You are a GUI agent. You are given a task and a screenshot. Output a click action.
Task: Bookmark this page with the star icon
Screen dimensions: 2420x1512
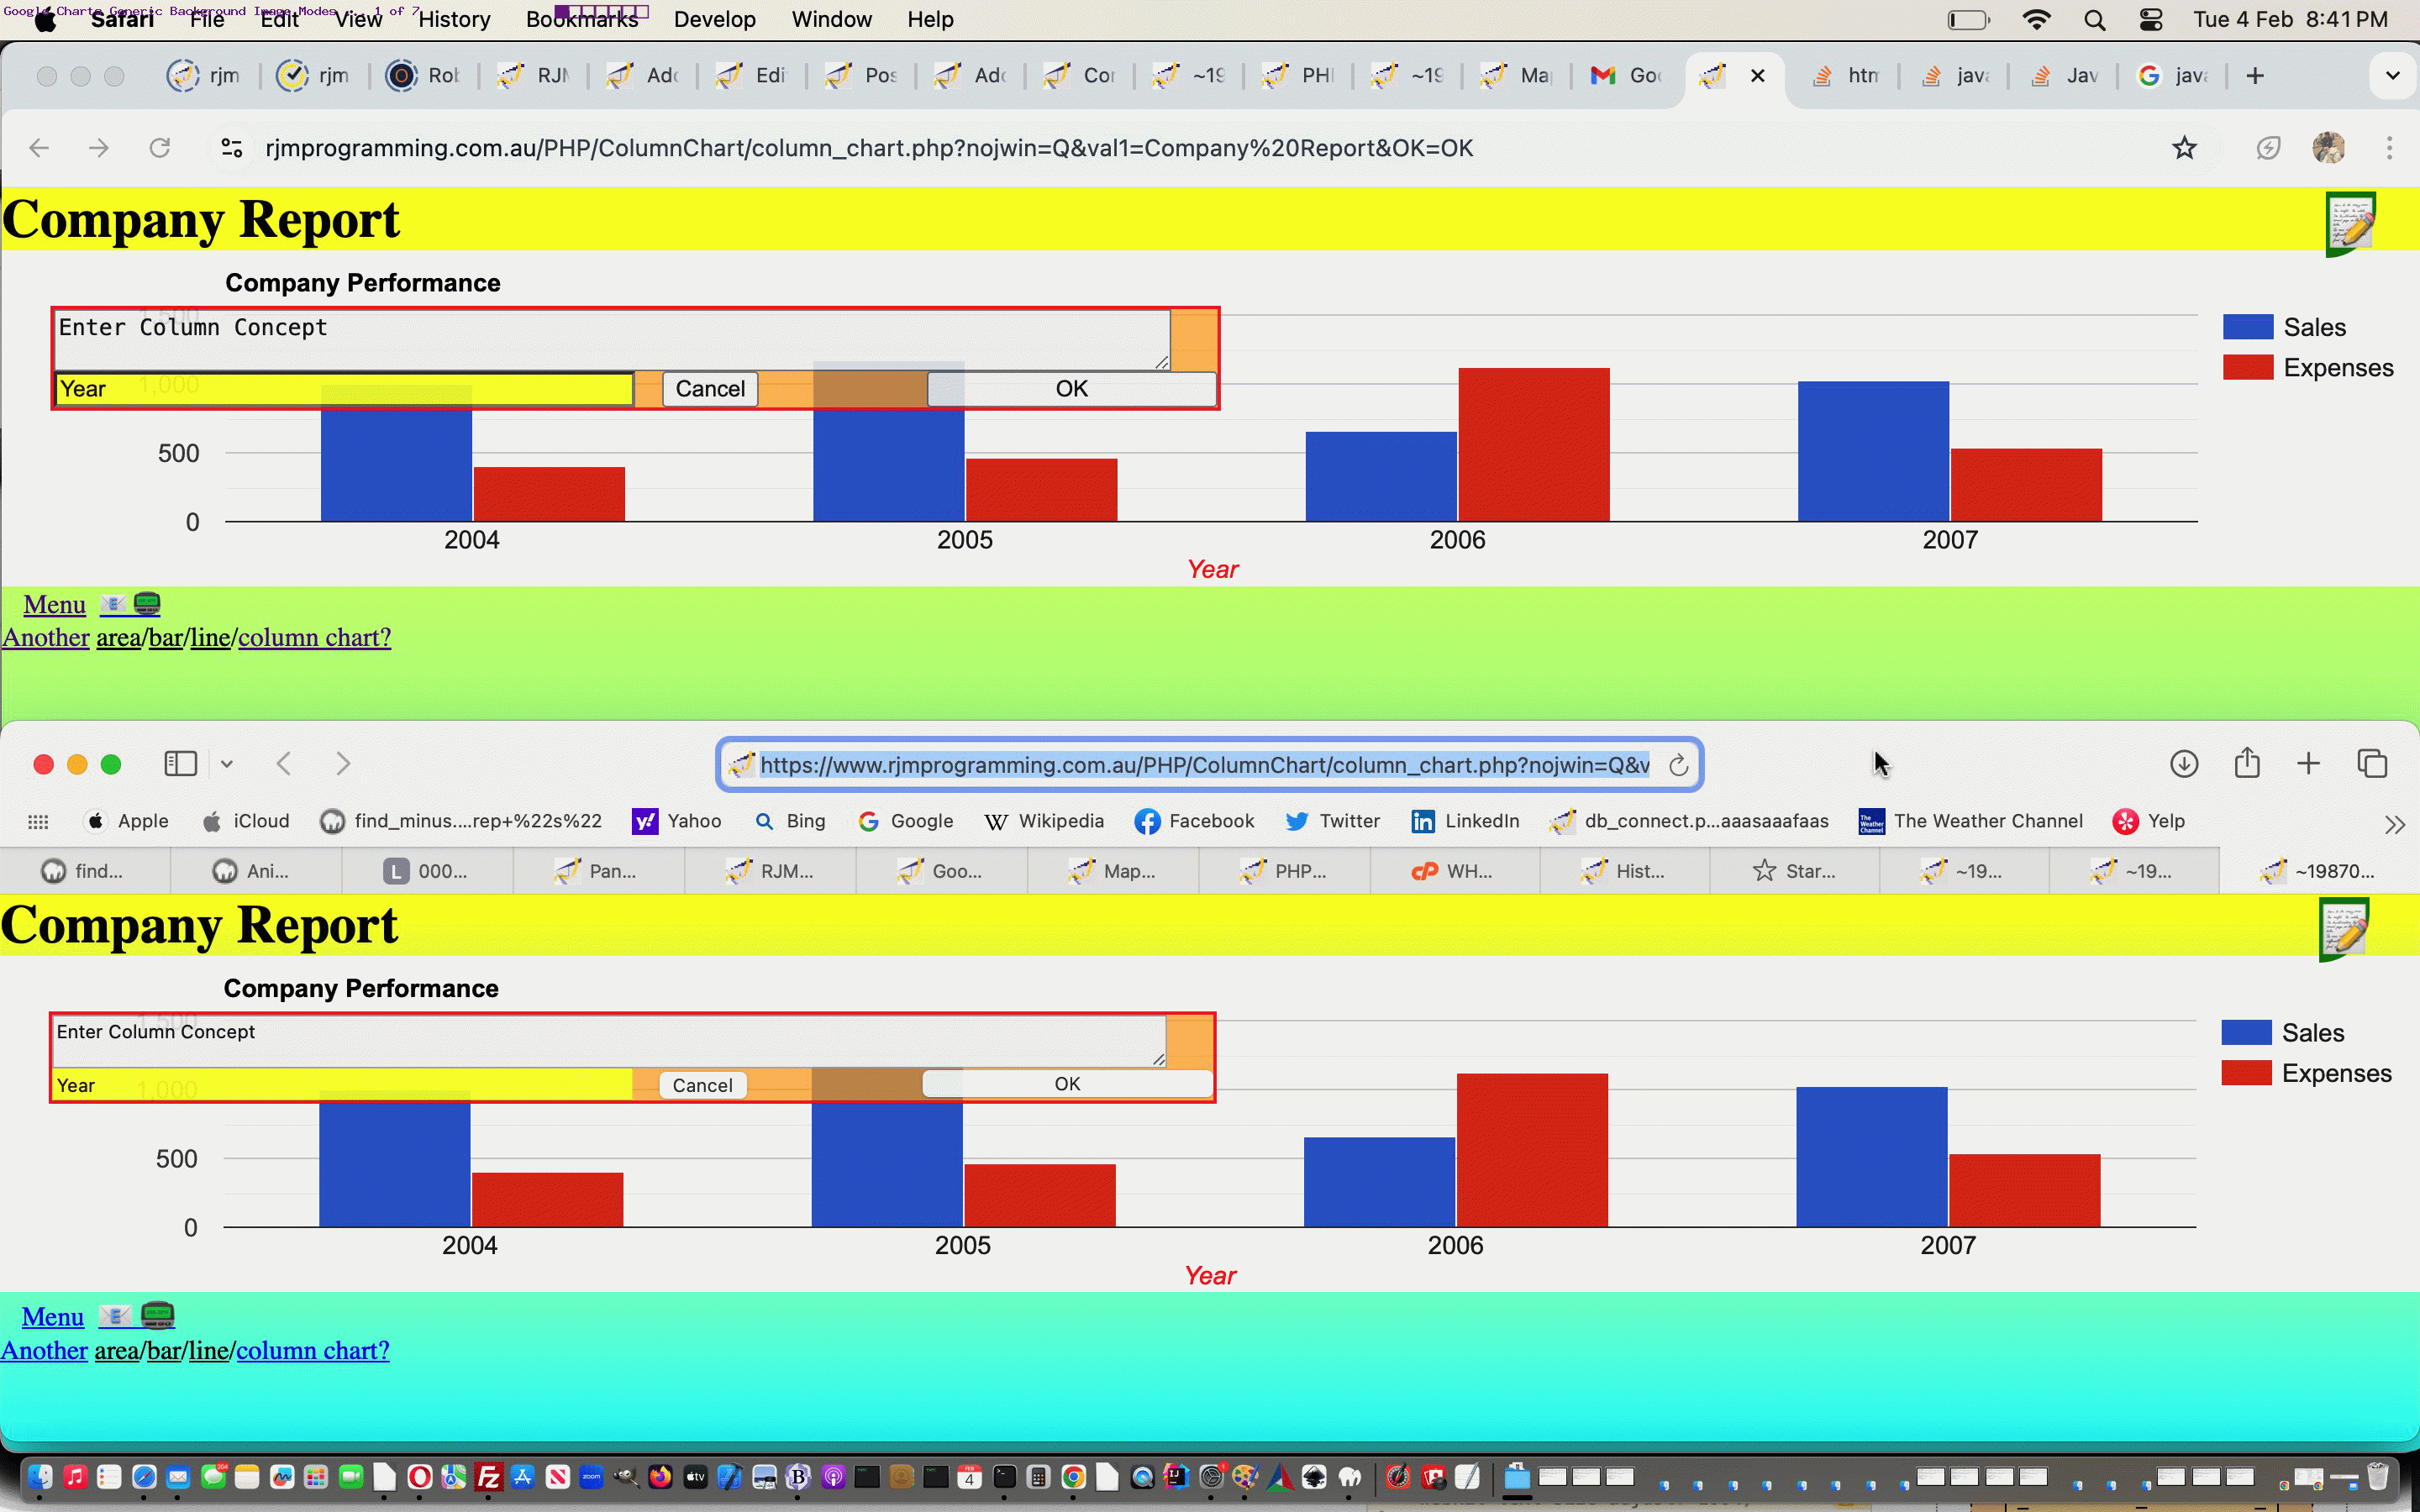pyautogui.click(x=2184, y=148)
